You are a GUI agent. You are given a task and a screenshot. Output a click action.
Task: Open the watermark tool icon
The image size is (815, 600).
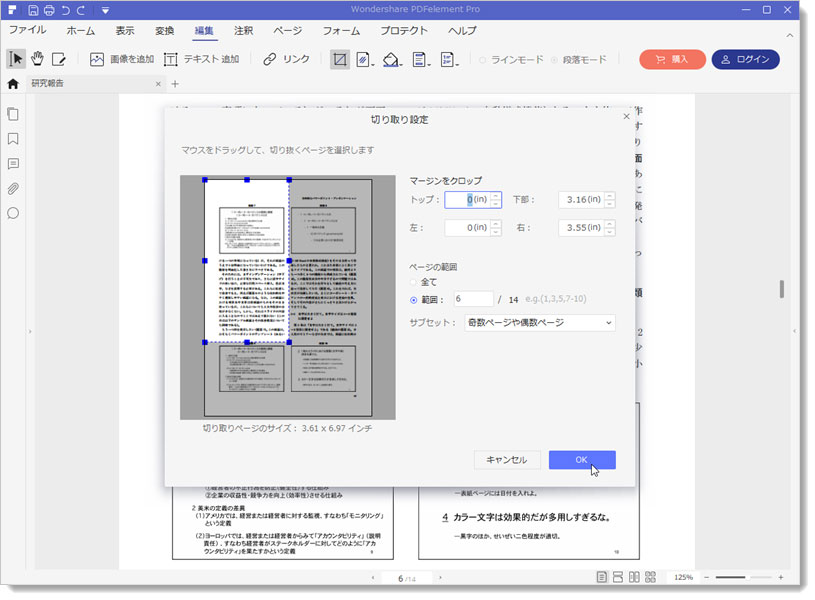[364, 59]
